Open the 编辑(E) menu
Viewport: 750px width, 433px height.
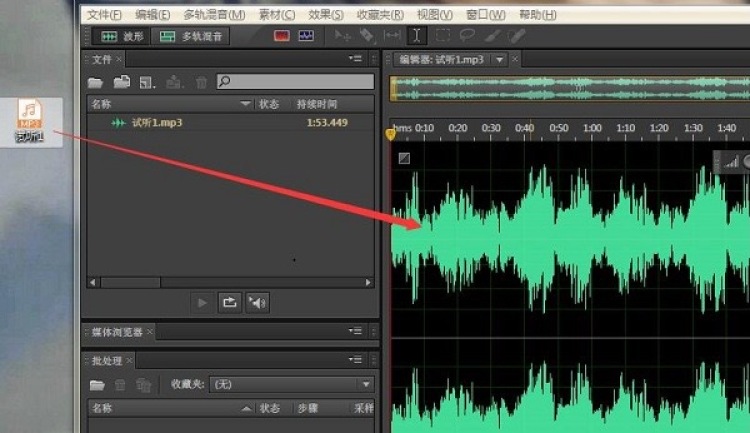click(152, 15)
